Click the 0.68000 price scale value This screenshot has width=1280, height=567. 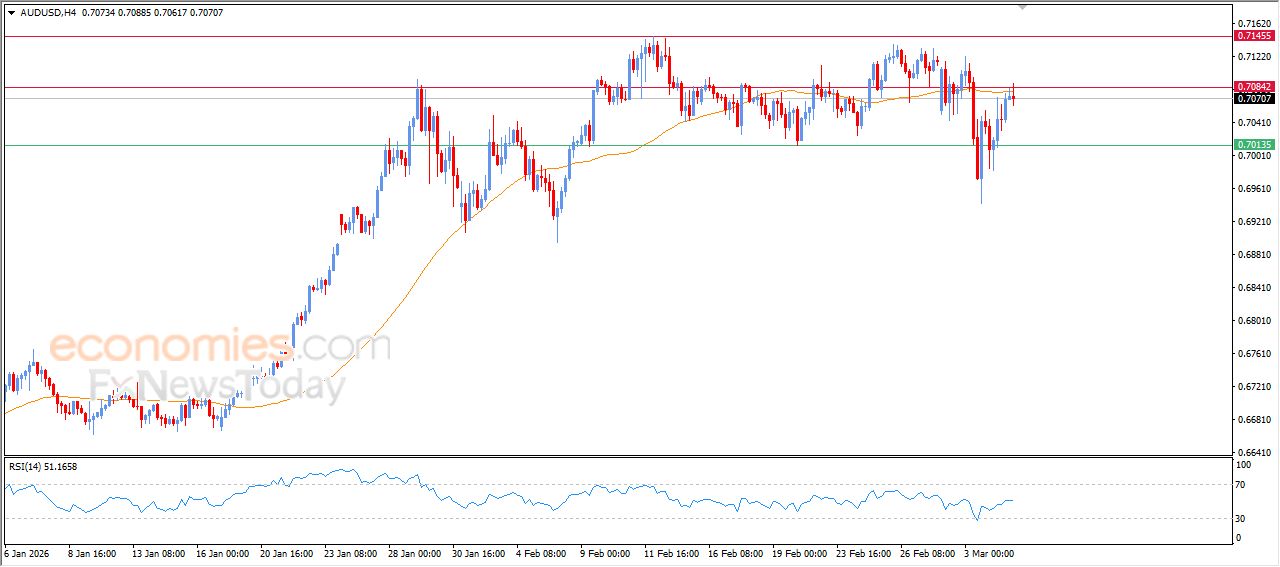point(1253,320)
